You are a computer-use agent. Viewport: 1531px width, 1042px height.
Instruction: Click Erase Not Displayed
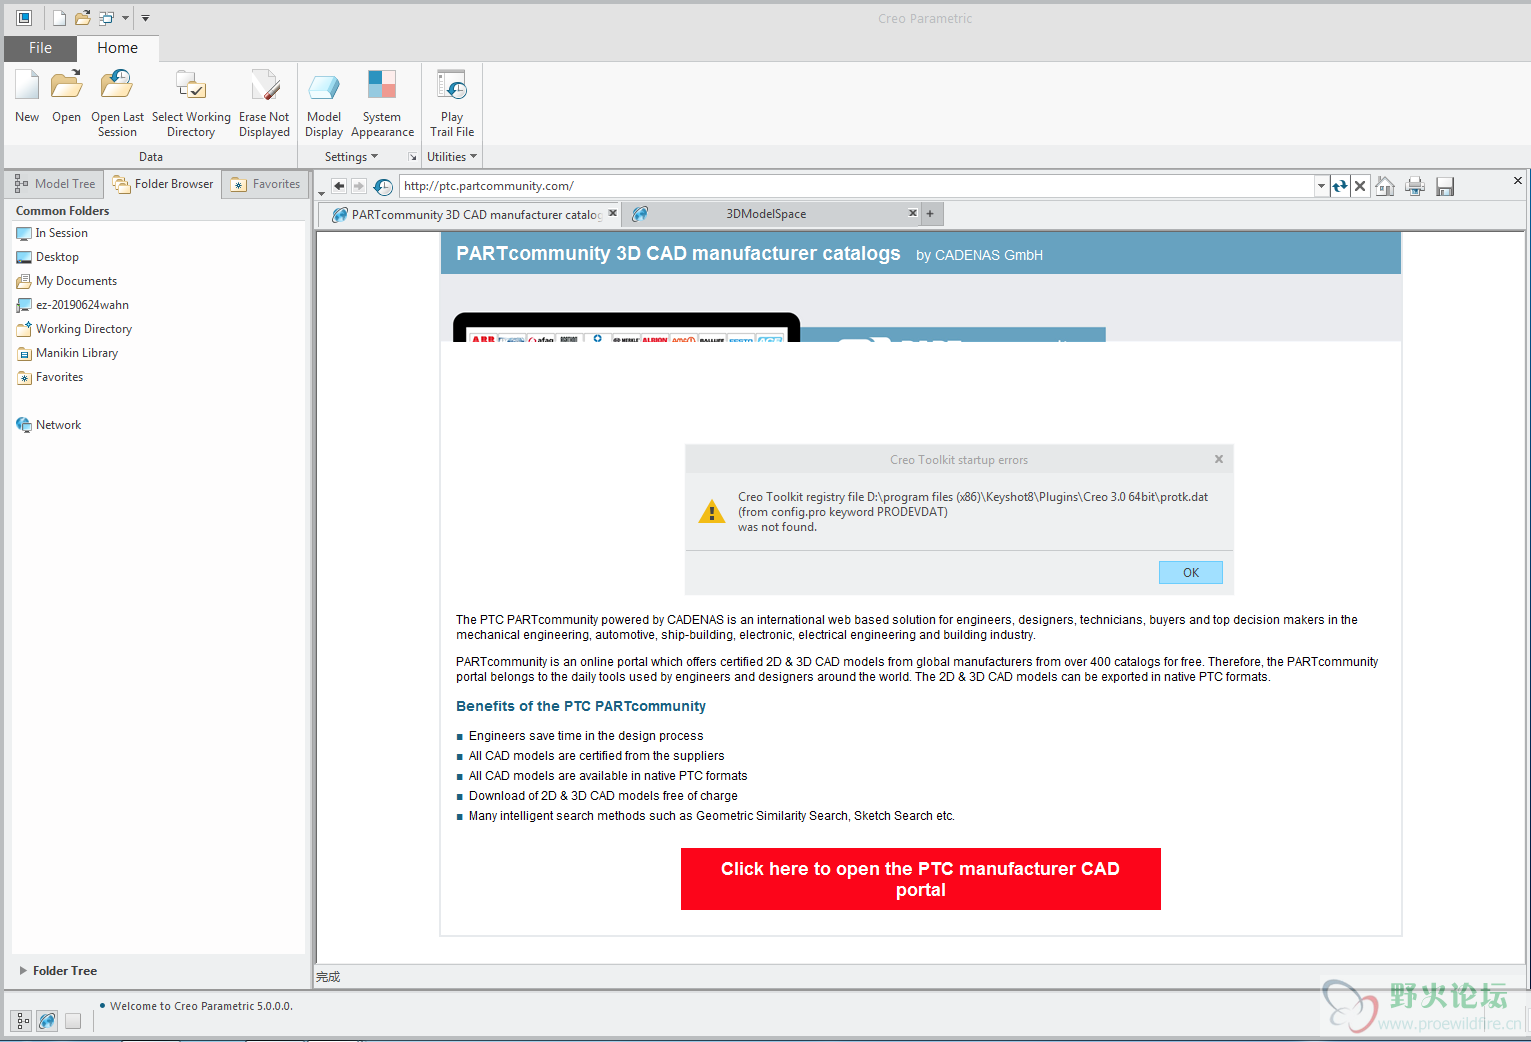(x=264, y=103)
